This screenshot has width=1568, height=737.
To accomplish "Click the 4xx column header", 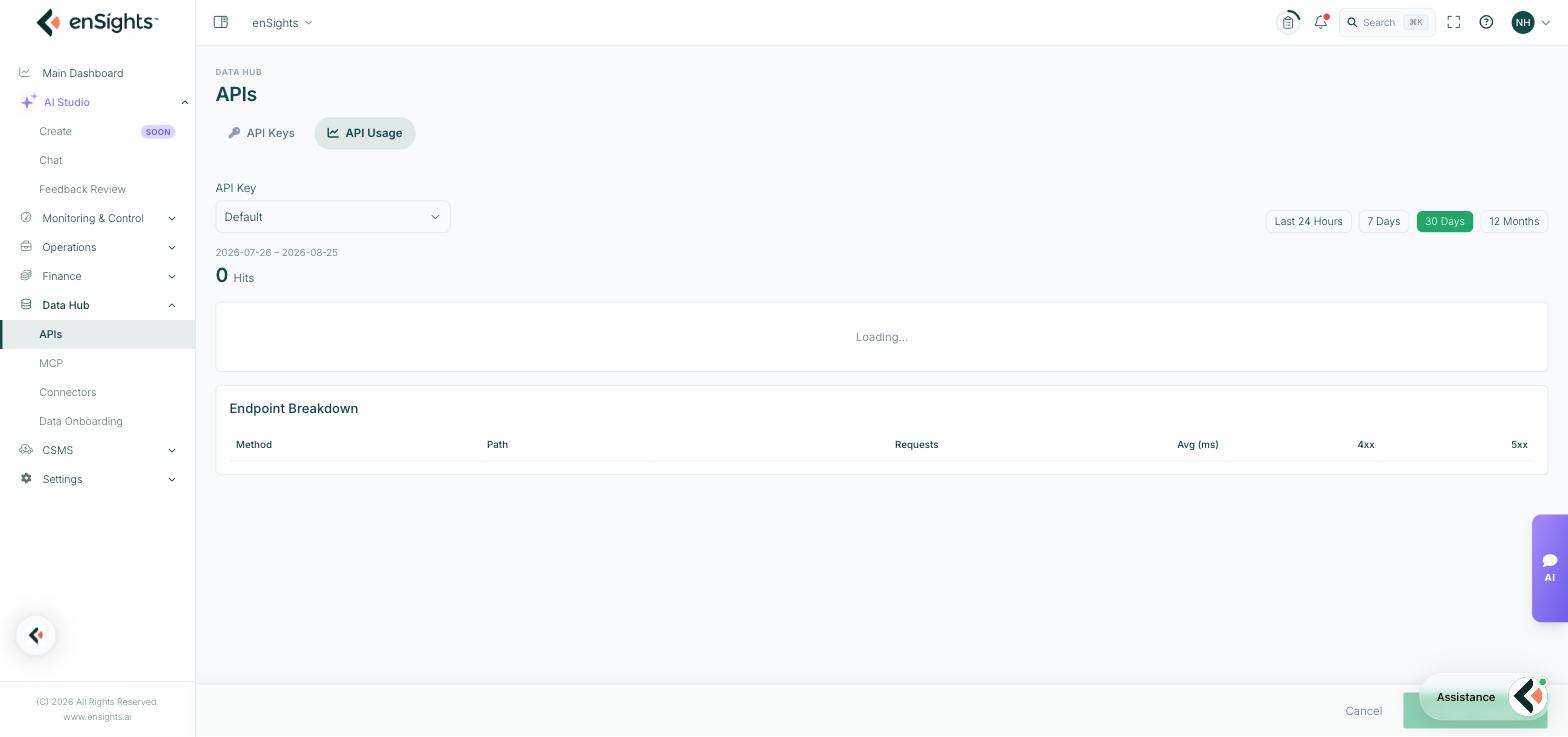I will (1365, 444).
